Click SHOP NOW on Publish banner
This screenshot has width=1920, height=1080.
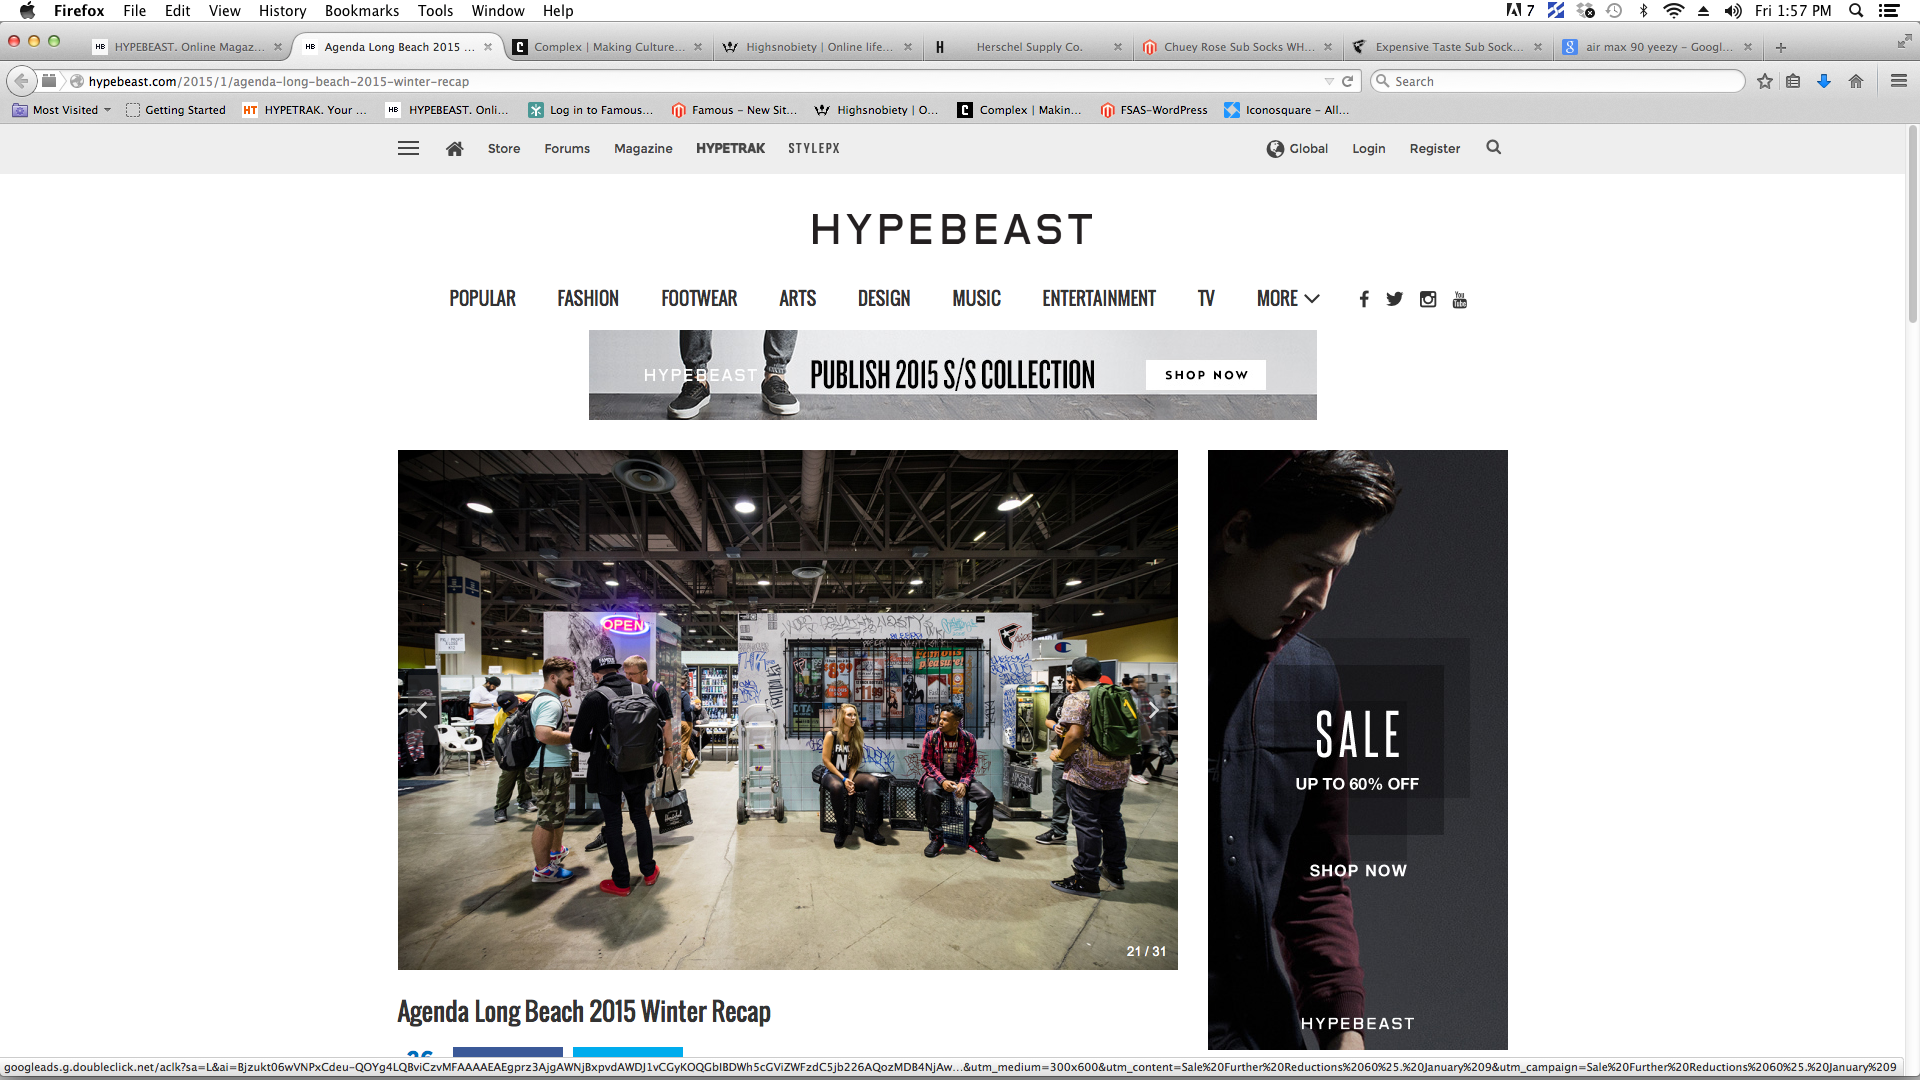[x=1206, y=375]
